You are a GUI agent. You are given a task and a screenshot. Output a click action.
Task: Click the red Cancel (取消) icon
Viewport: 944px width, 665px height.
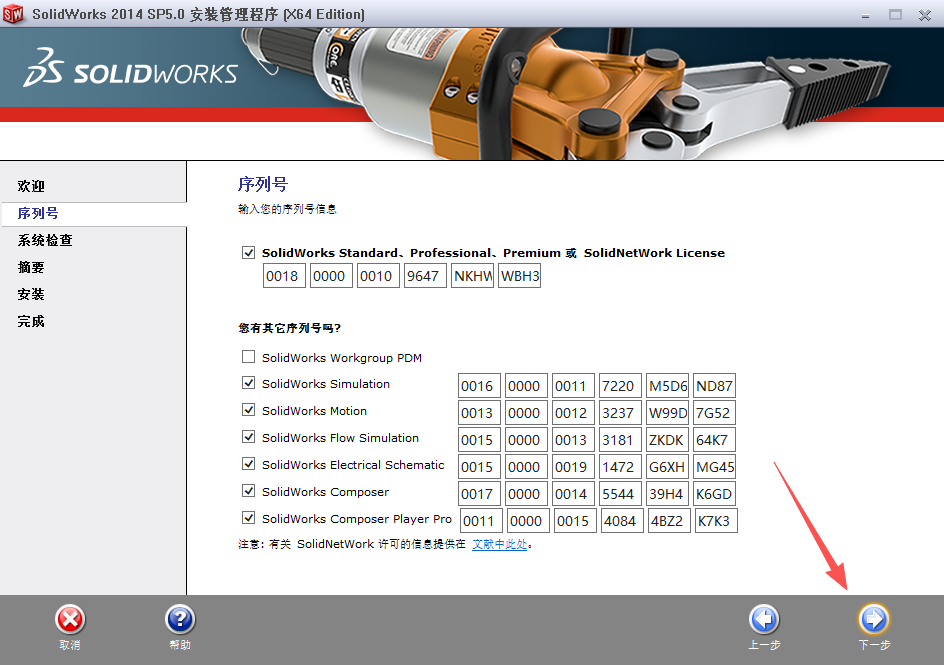[69, 617]
